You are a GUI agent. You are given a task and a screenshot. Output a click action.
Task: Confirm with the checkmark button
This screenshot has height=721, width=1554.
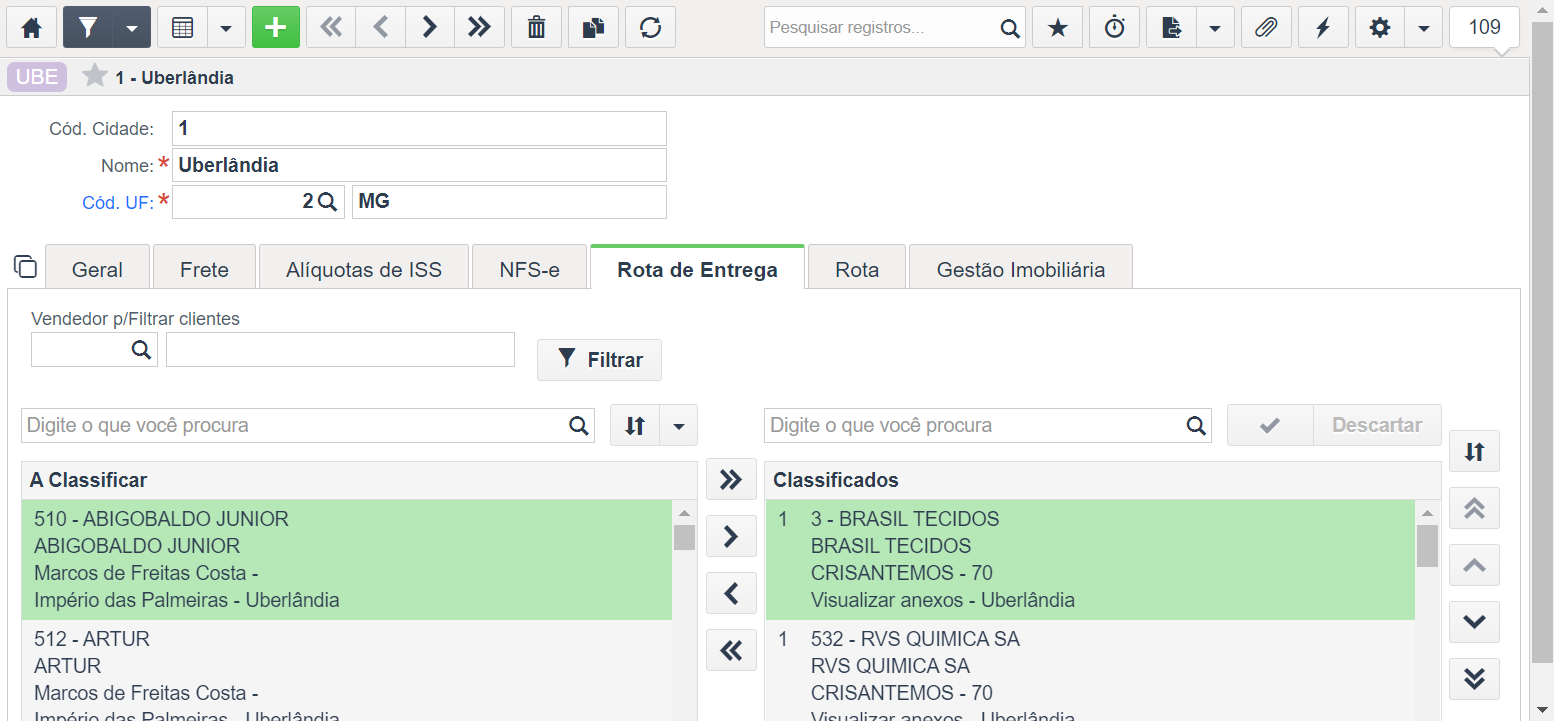point(1270,425)
